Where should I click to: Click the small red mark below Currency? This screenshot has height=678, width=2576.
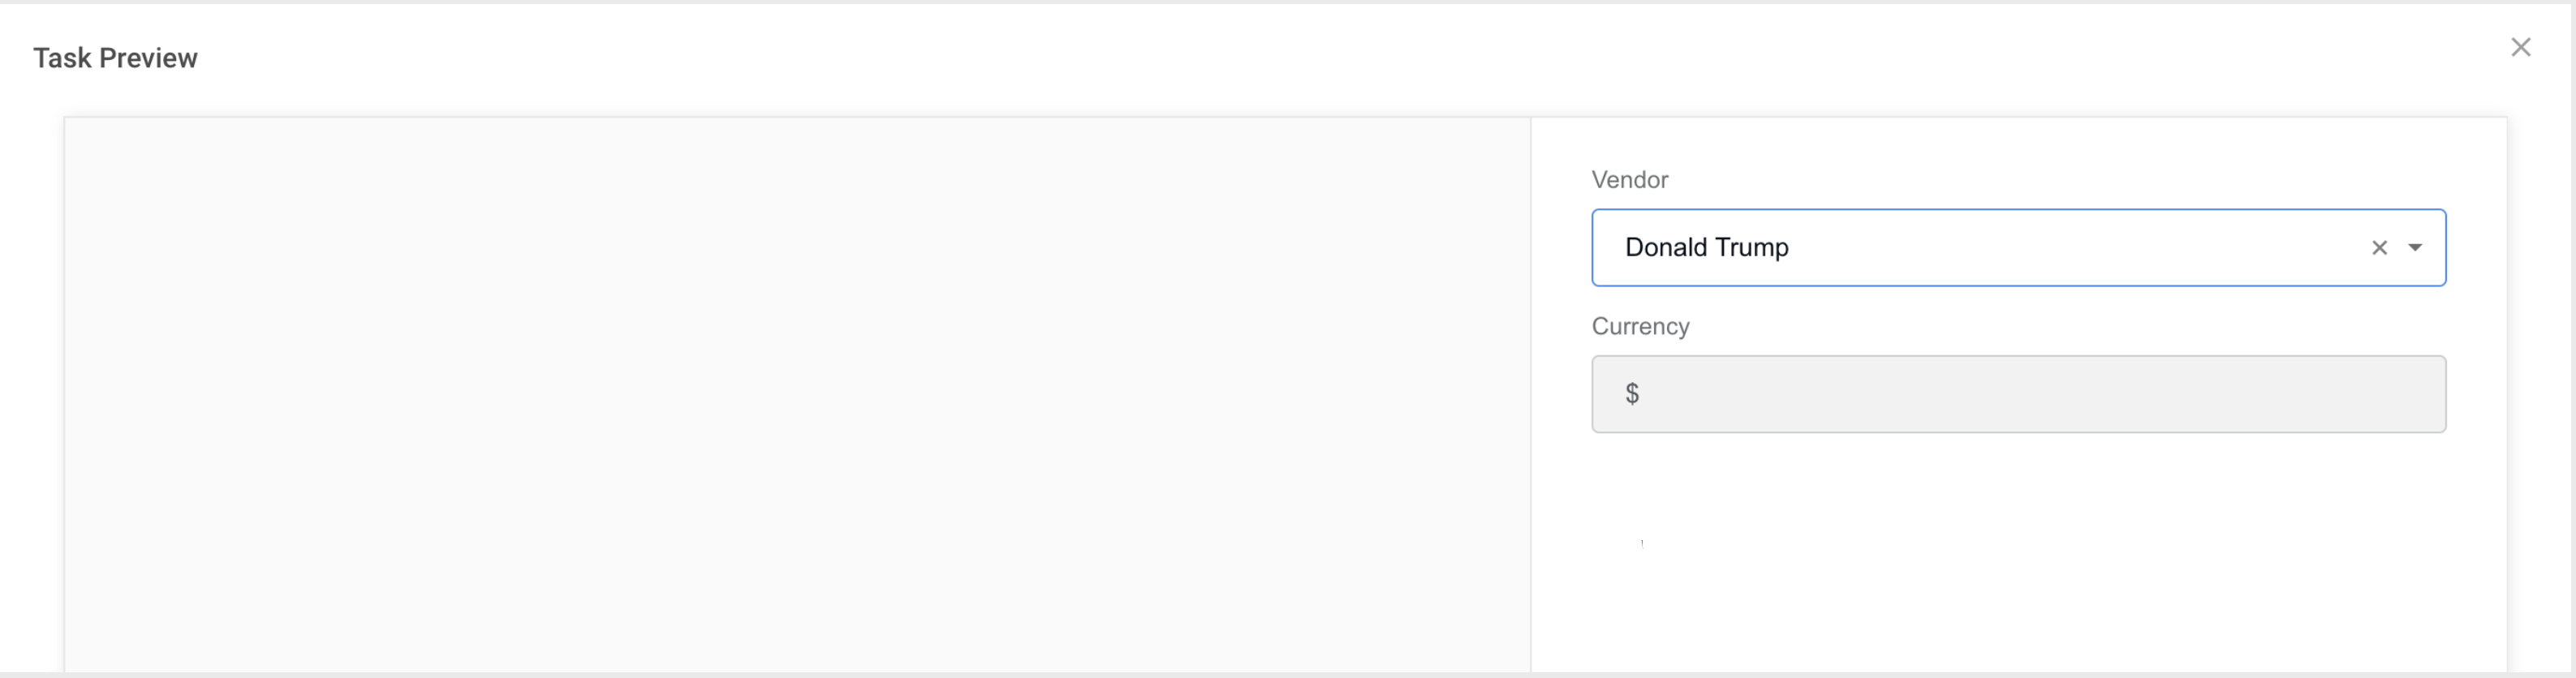pos(1642,543)
